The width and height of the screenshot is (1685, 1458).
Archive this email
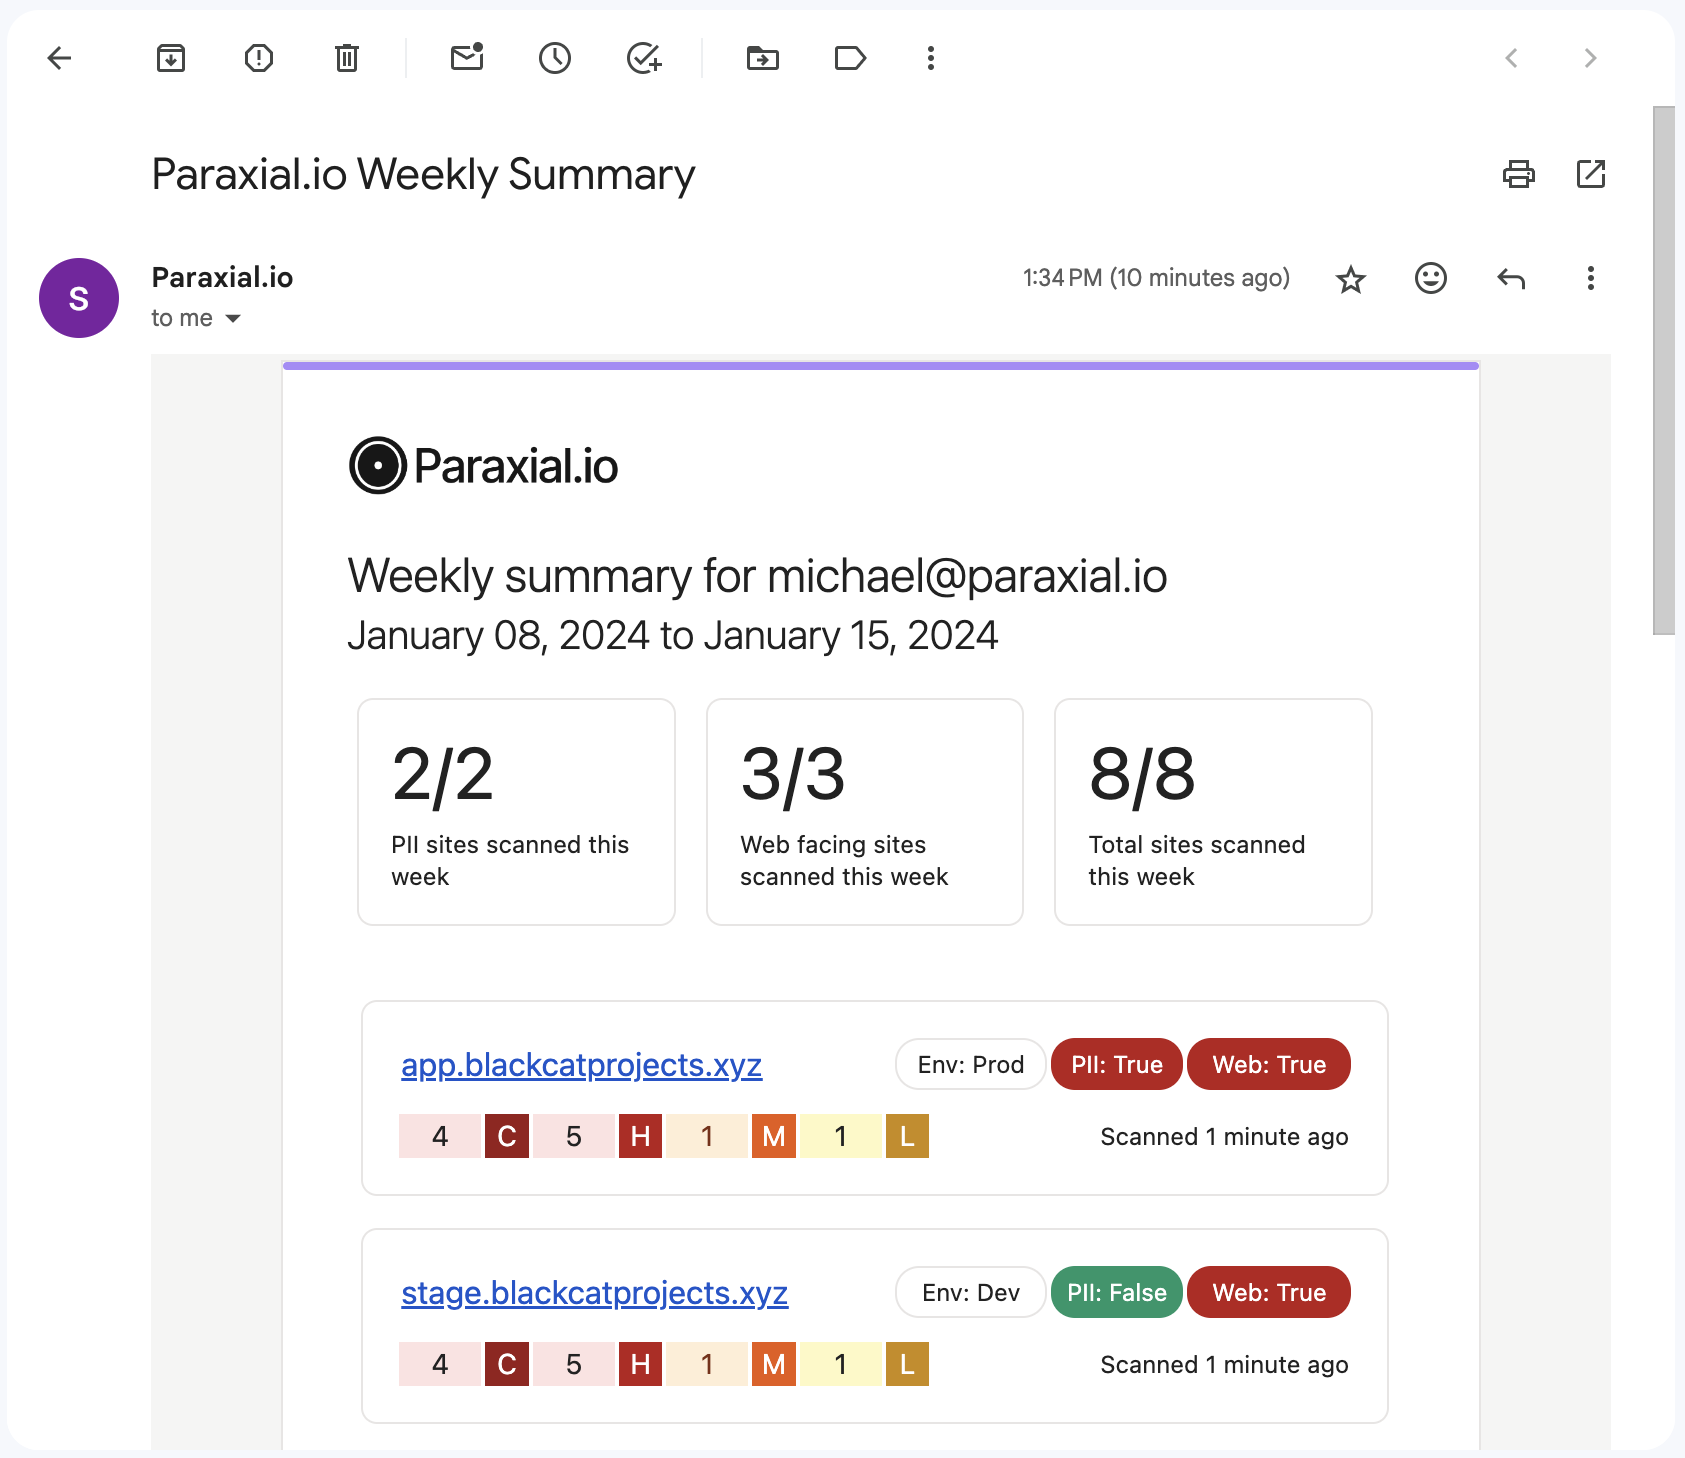click(171, 58)
